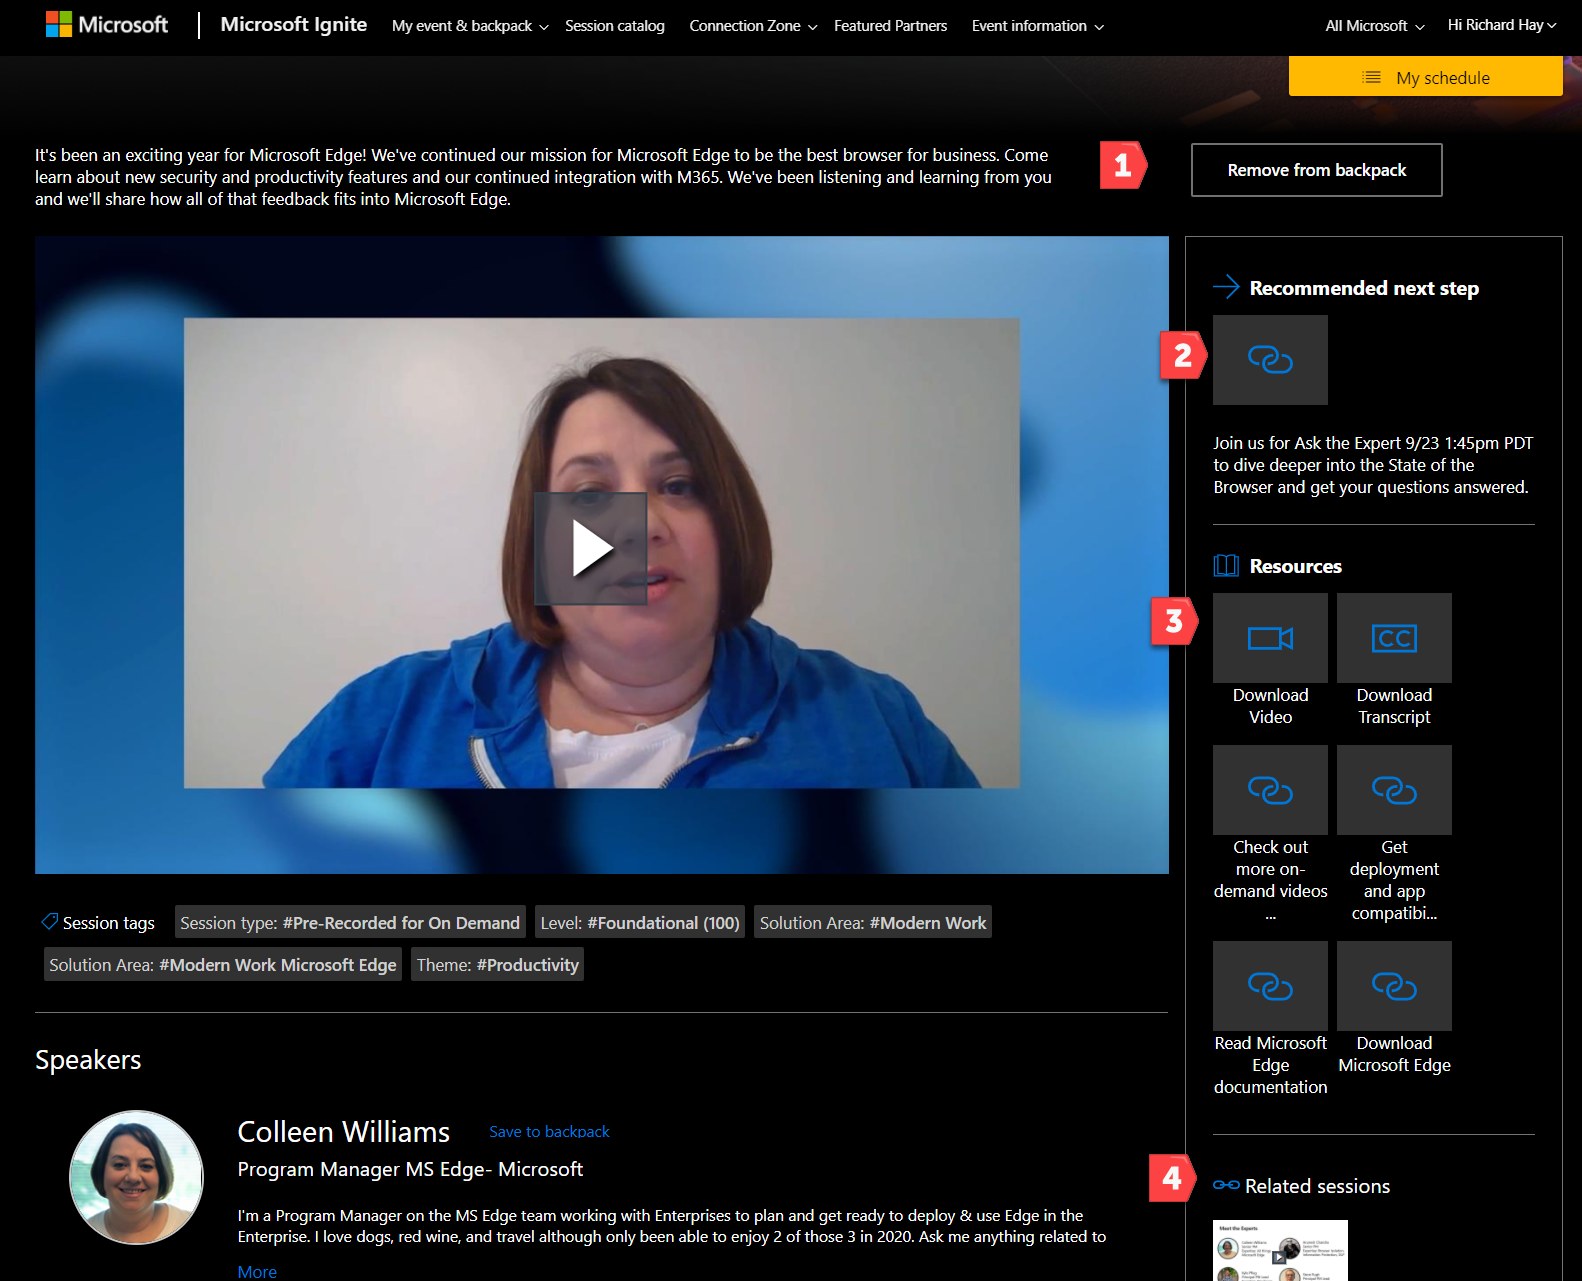Open the Read Microsoft Edge documentation link tile
The width and height of the screenshot is (1582, 1281).
(x=1270, y=986)
